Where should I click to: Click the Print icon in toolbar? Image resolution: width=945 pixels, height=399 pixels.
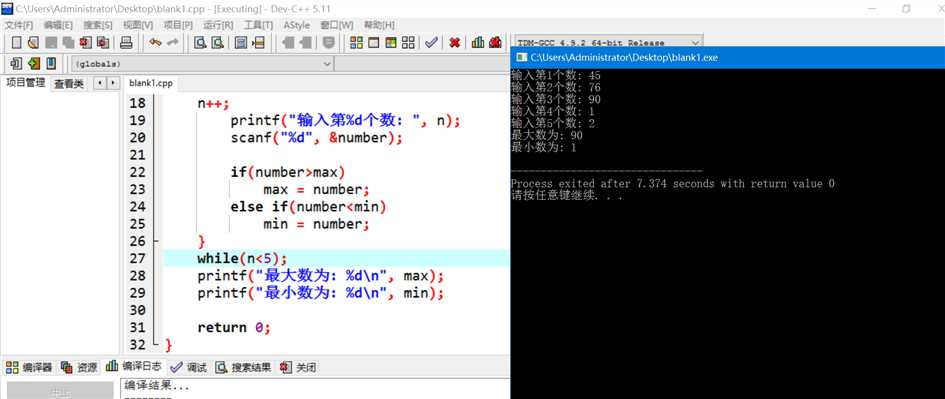pos(126,43)
